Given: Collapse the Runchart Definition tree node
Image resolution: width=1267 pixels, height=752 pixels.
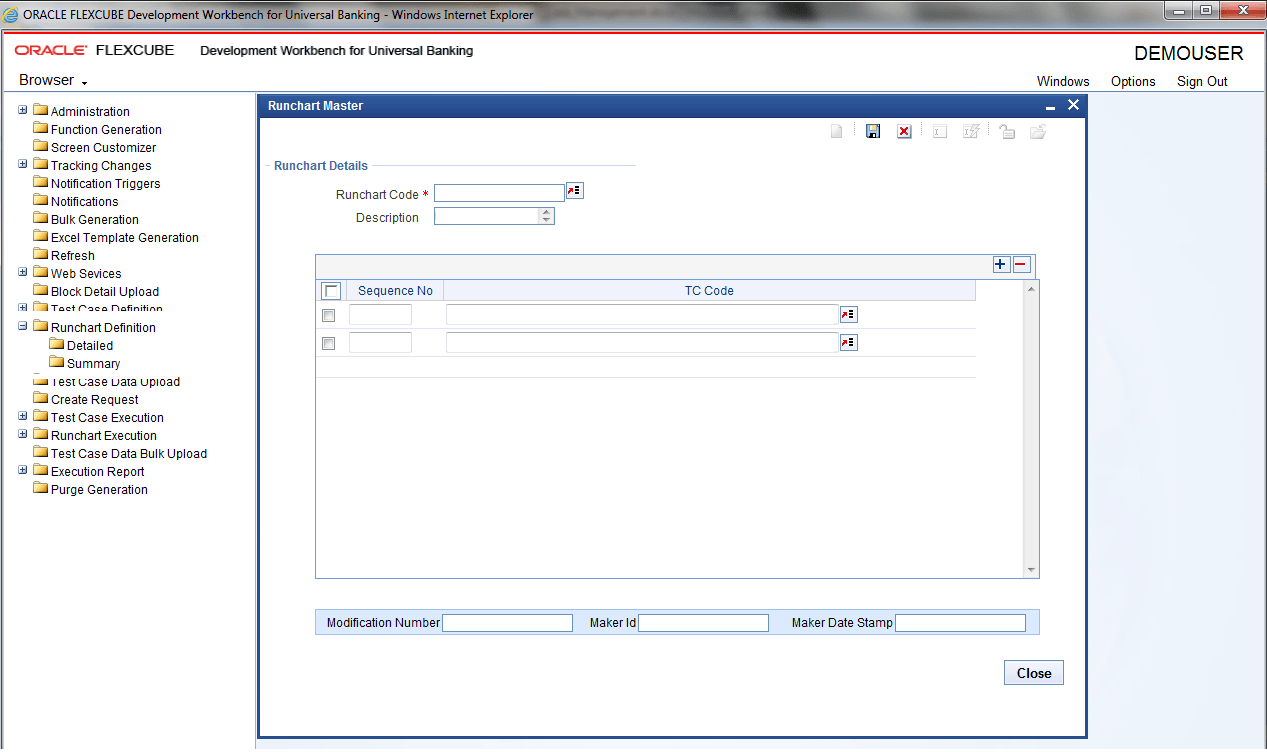Looking at the screenshot, I should coord(23,326).
